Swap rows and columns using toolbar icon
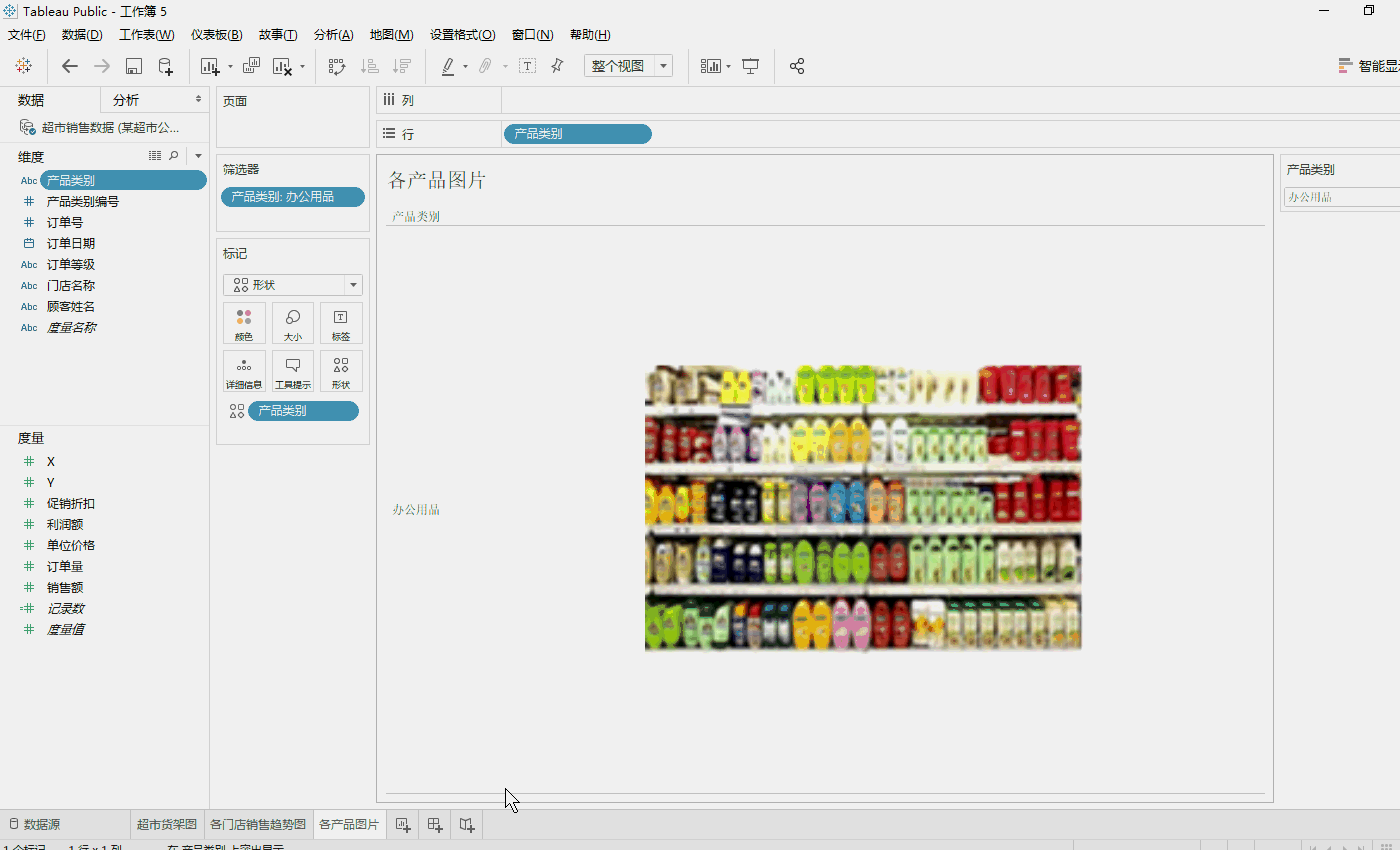 [337, 66]
